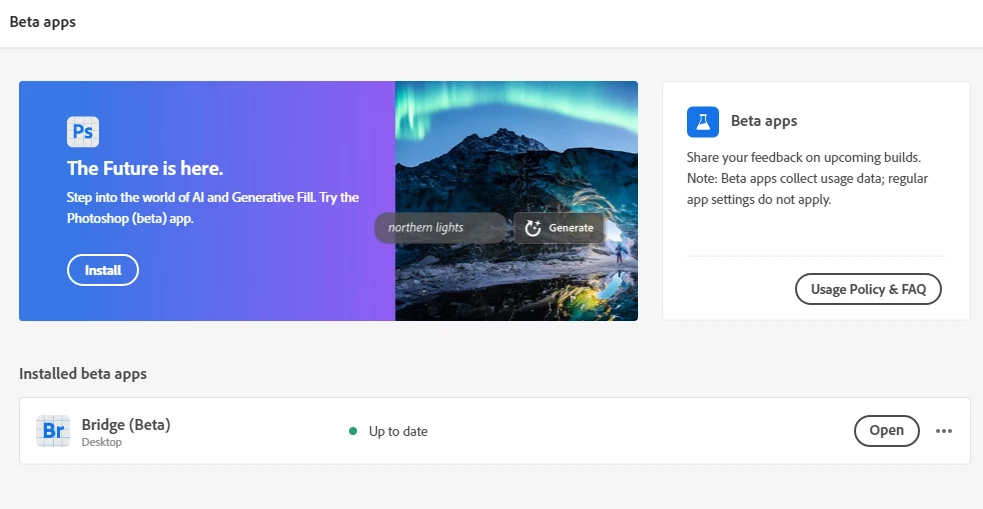Click the Share your feedback note text

[807, 178]
